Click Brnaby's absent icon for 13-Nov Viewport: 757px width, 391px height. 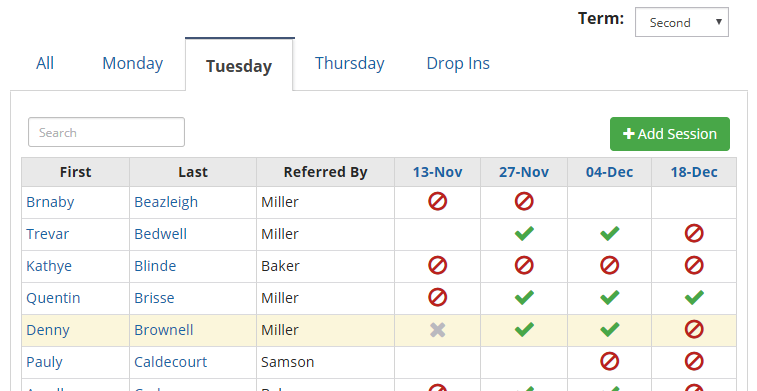pyautogui.click(x=437, y=201)
